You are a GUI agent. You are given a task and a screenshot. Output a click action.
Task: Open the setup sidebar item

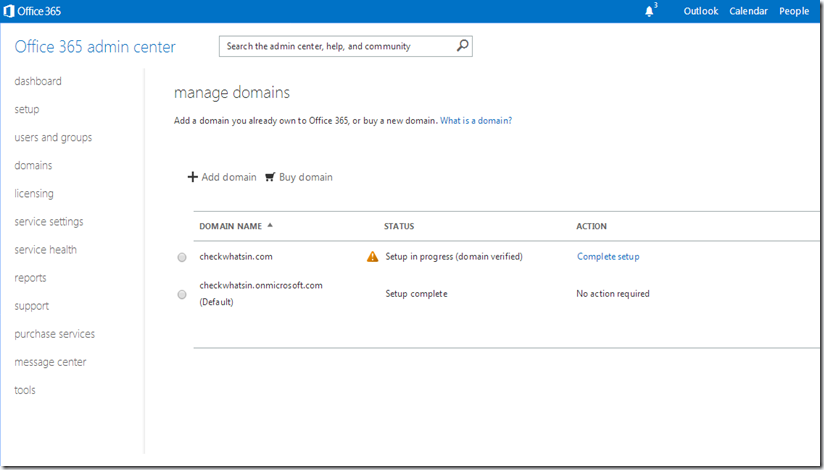point(27,109)
